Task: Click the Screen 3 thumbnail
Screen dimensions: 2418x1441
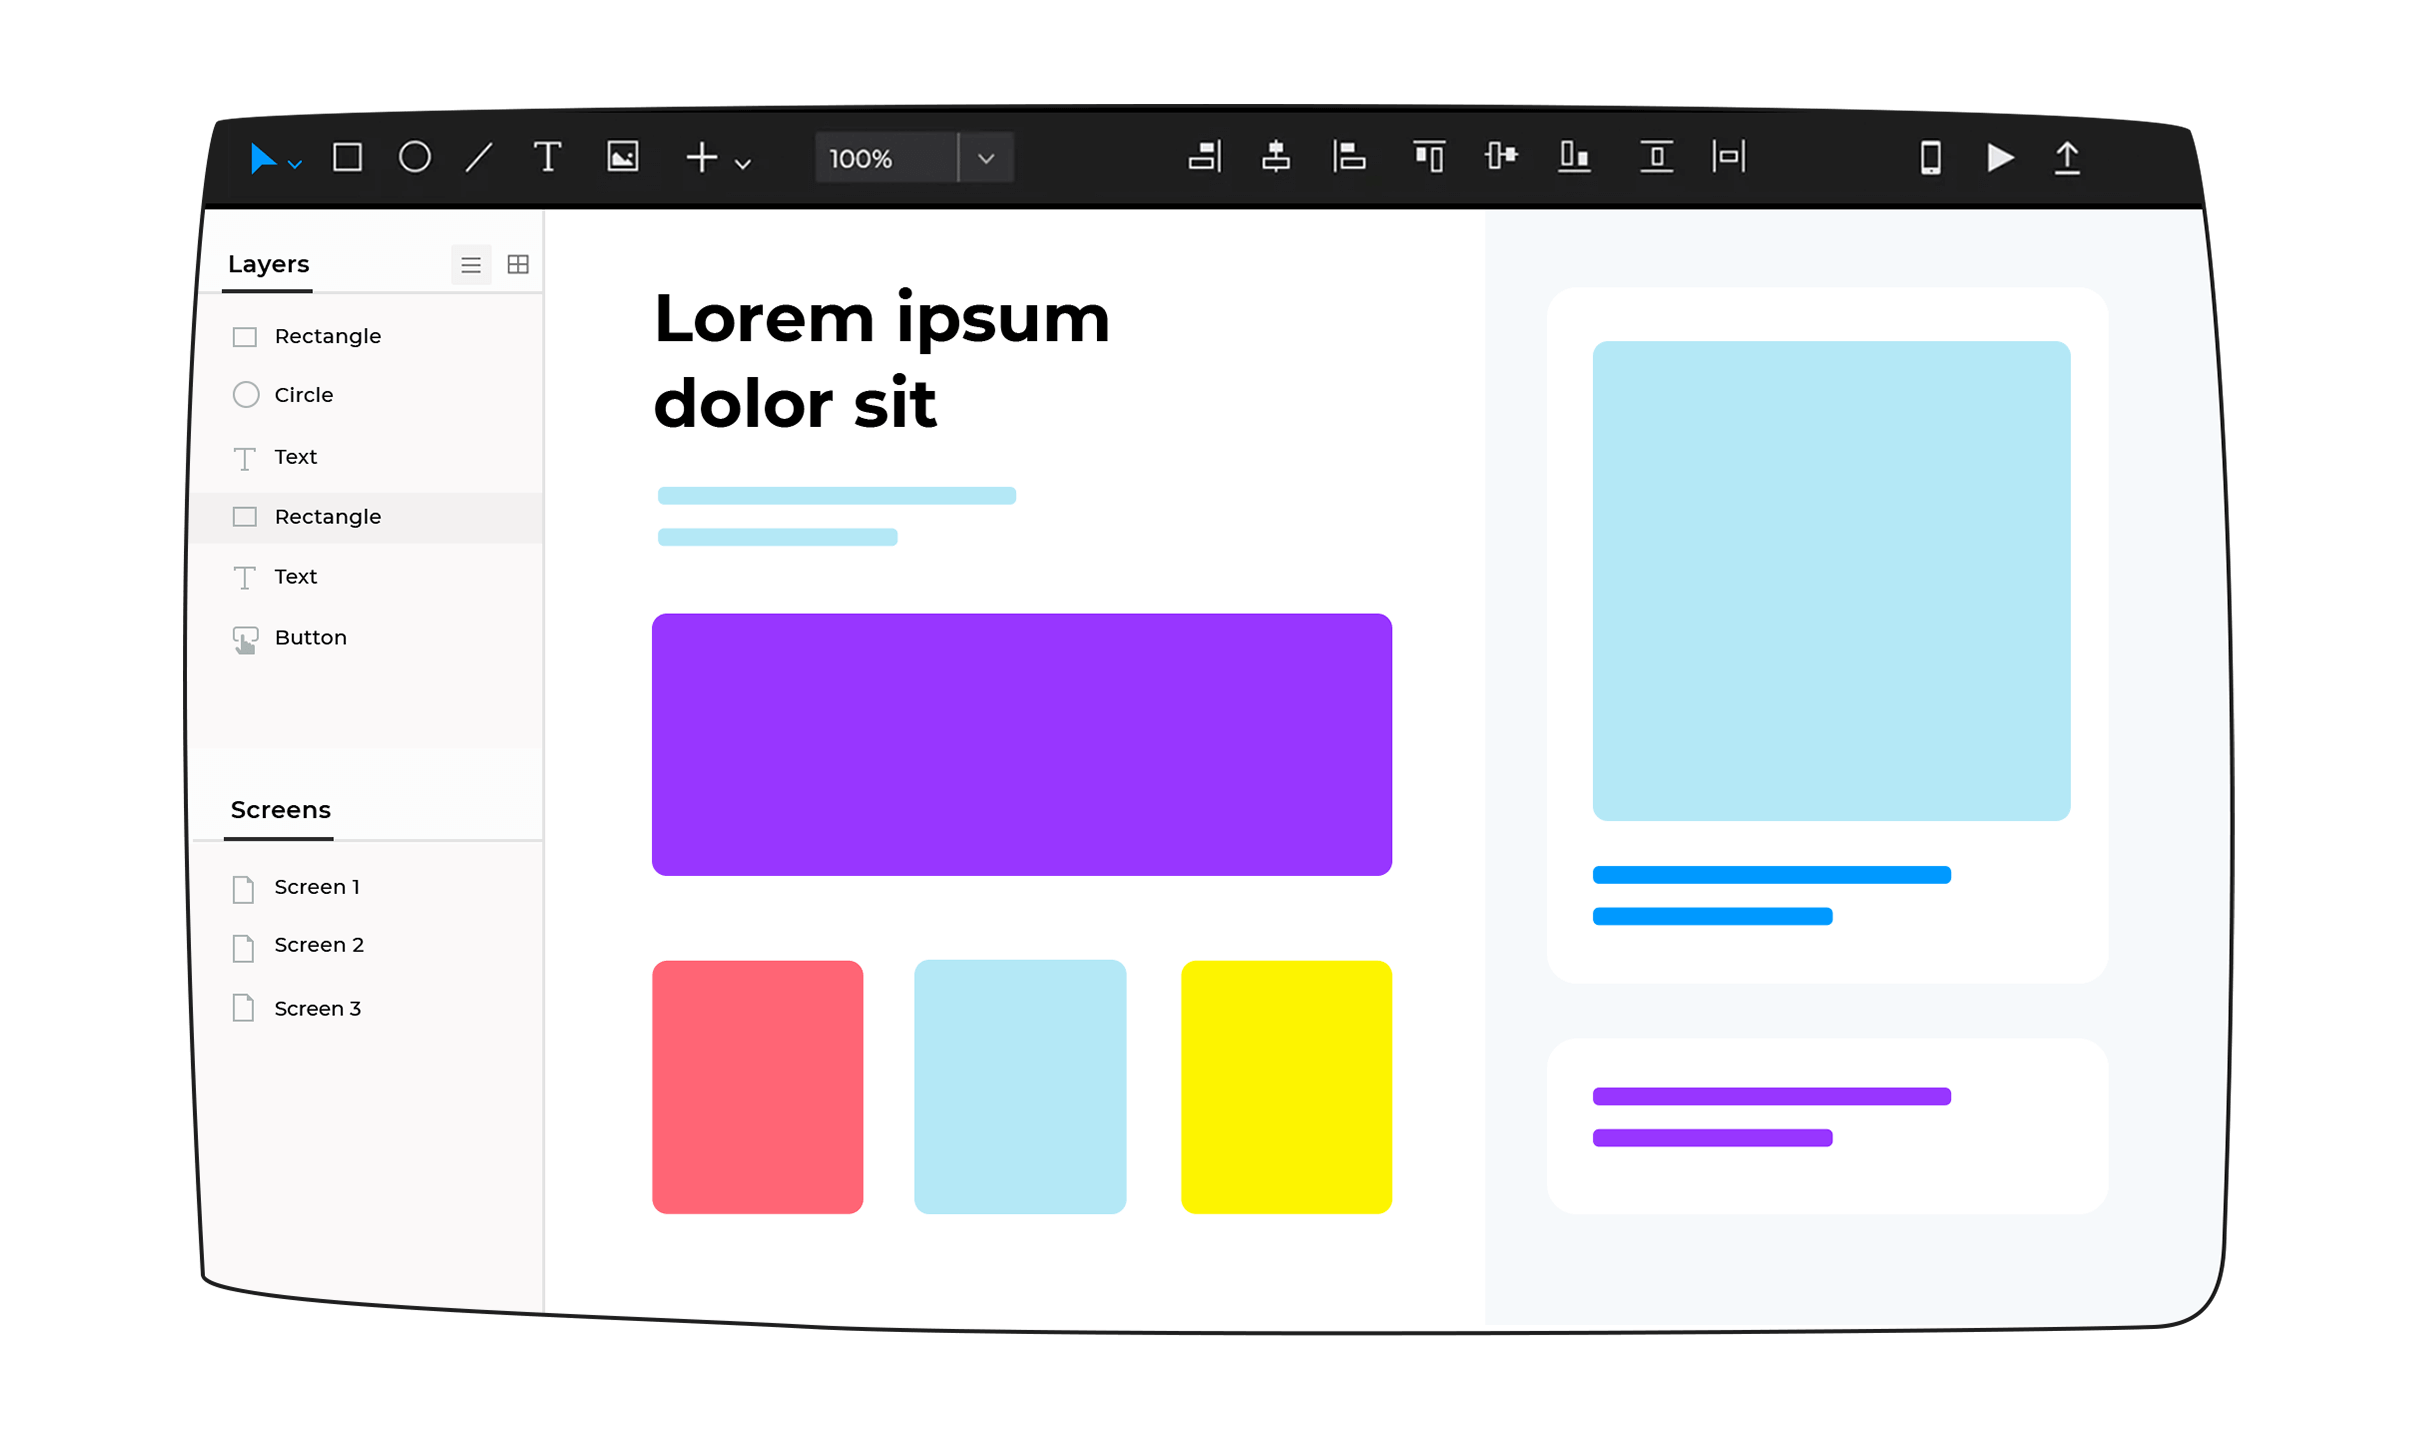Action: pos(317,1007)
